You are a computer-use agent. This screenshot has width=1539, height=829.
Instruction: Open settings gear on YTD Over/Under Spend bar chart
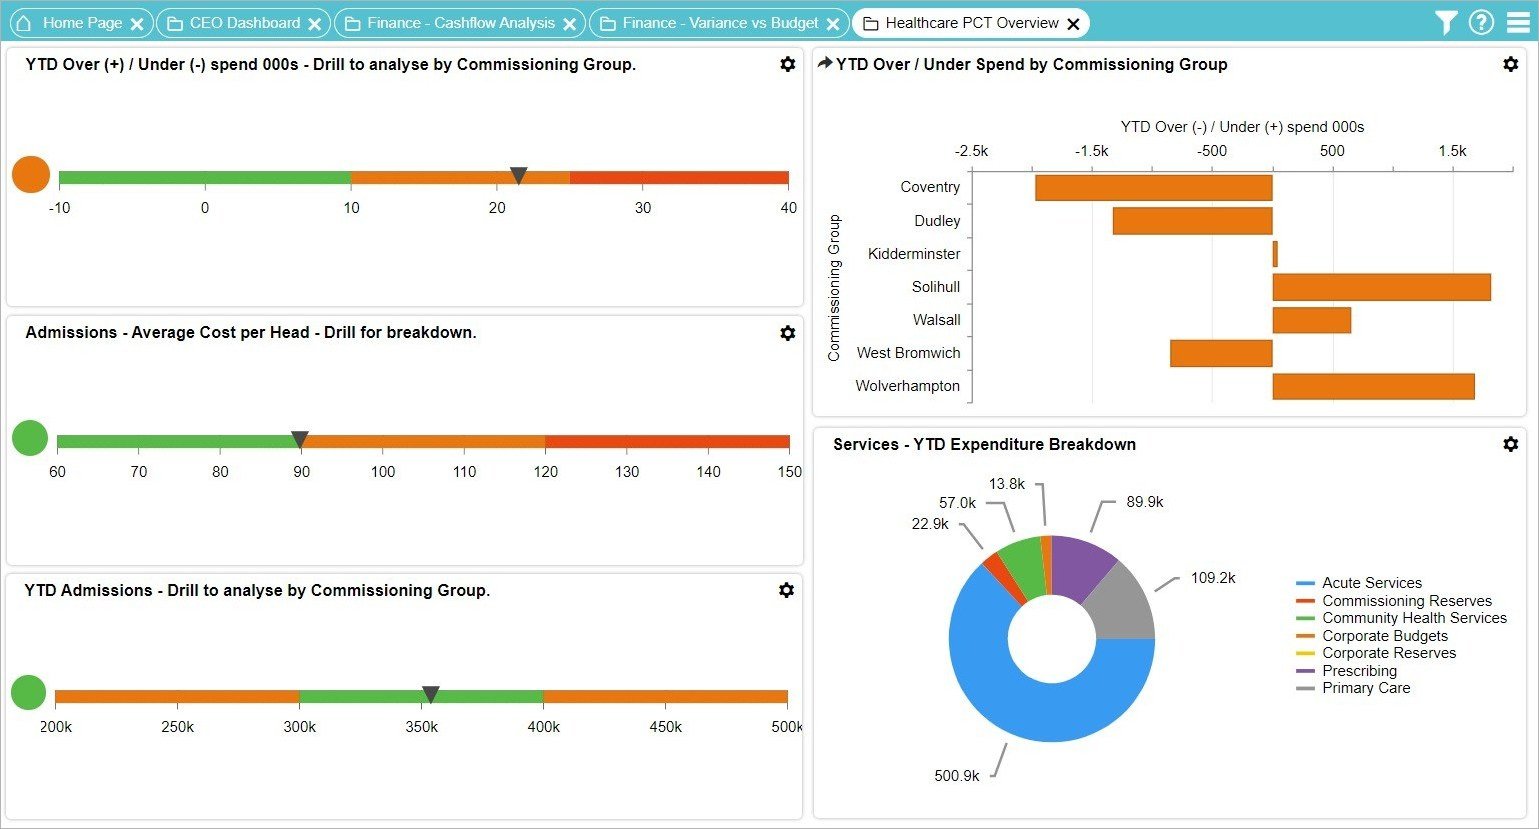1510,63
